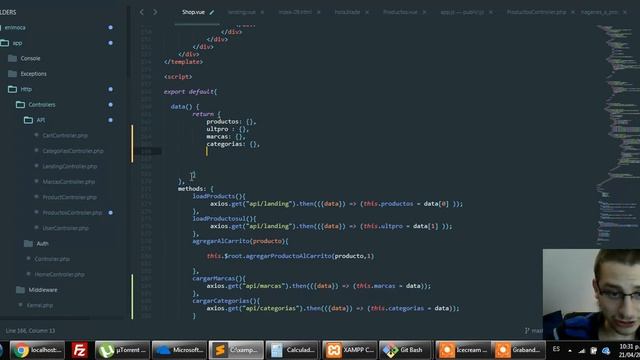Open CategoriasController.php in the sidebar
This screenshot has width=640, height=360.
(73, 151)
